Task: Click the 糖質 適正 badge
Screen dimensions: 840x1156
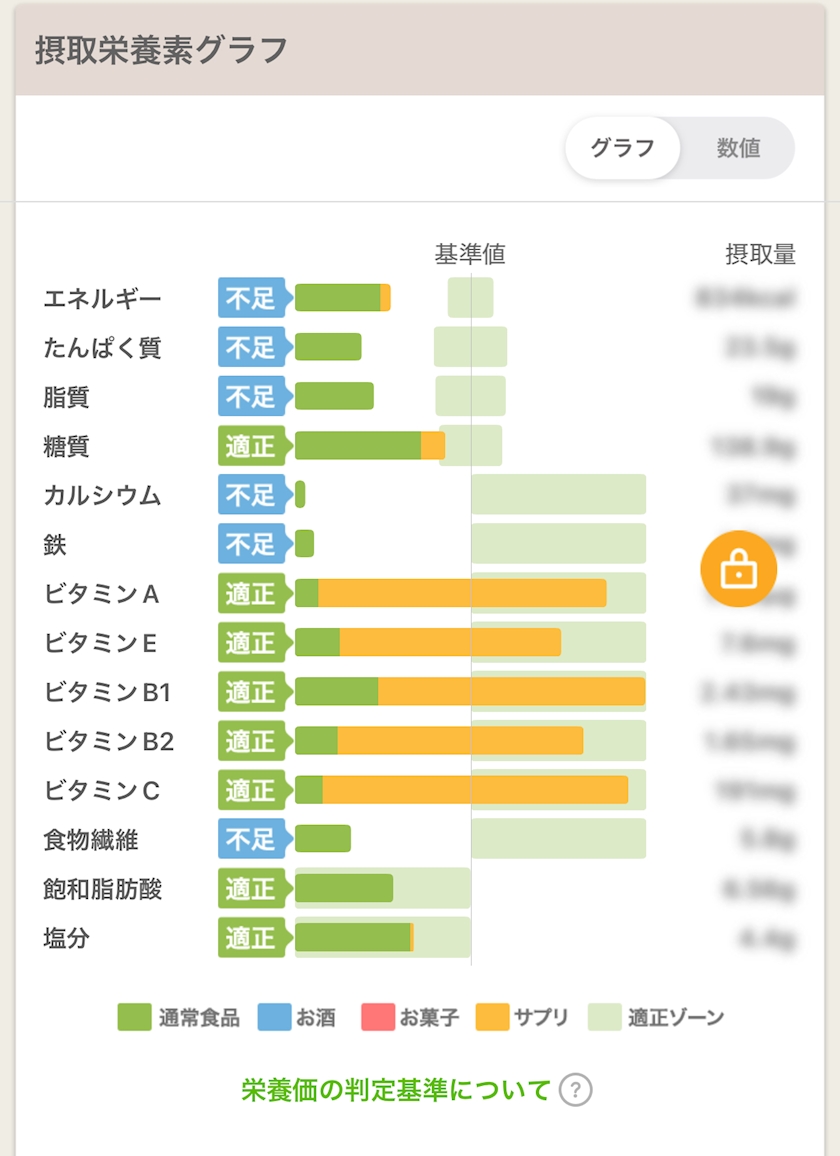Action: pos(250,446)
